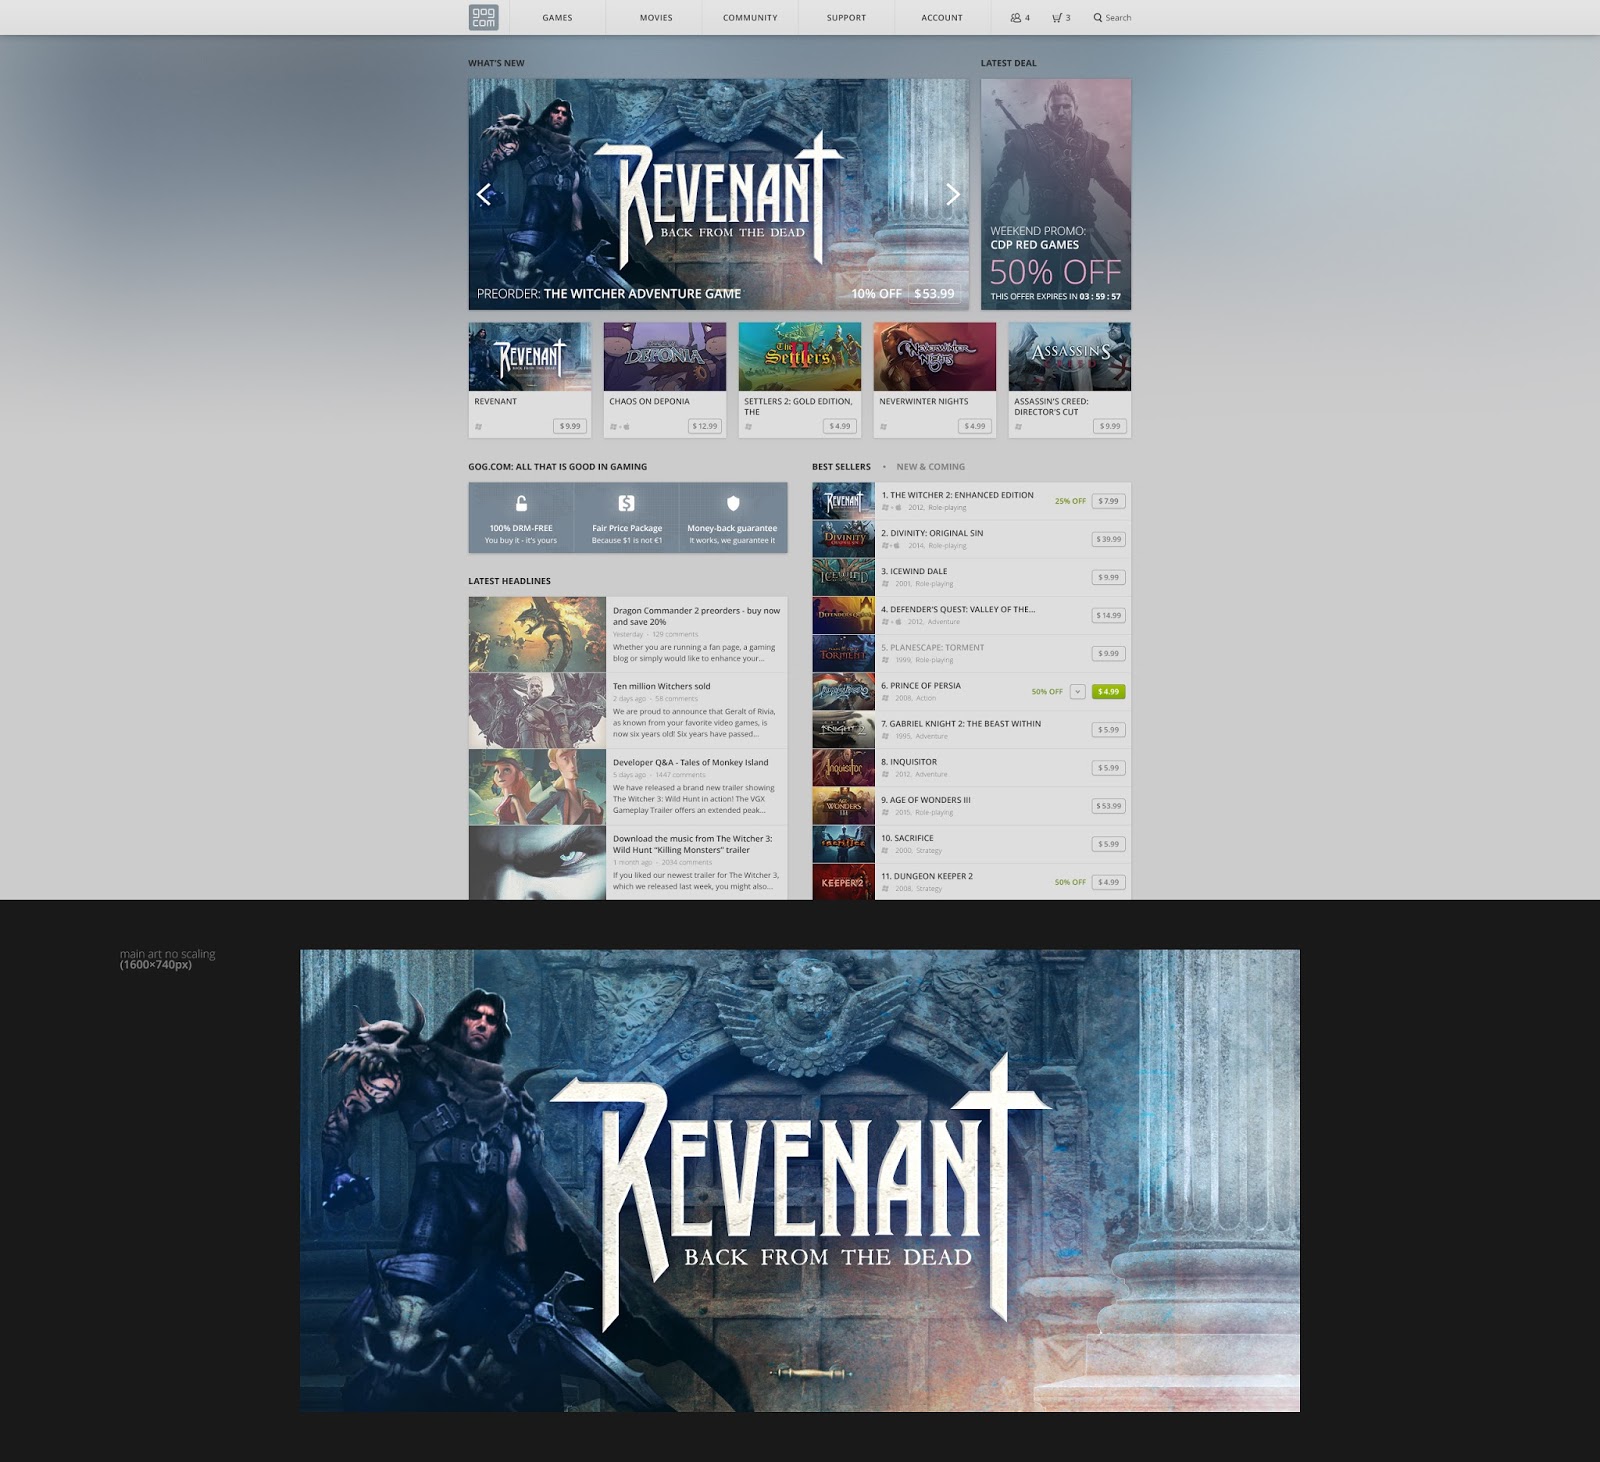This screenshot has width=1600, height=1462.
Task: Click the 100% DRM-FREE padlock icon
Action: click(x=521, y=503)
